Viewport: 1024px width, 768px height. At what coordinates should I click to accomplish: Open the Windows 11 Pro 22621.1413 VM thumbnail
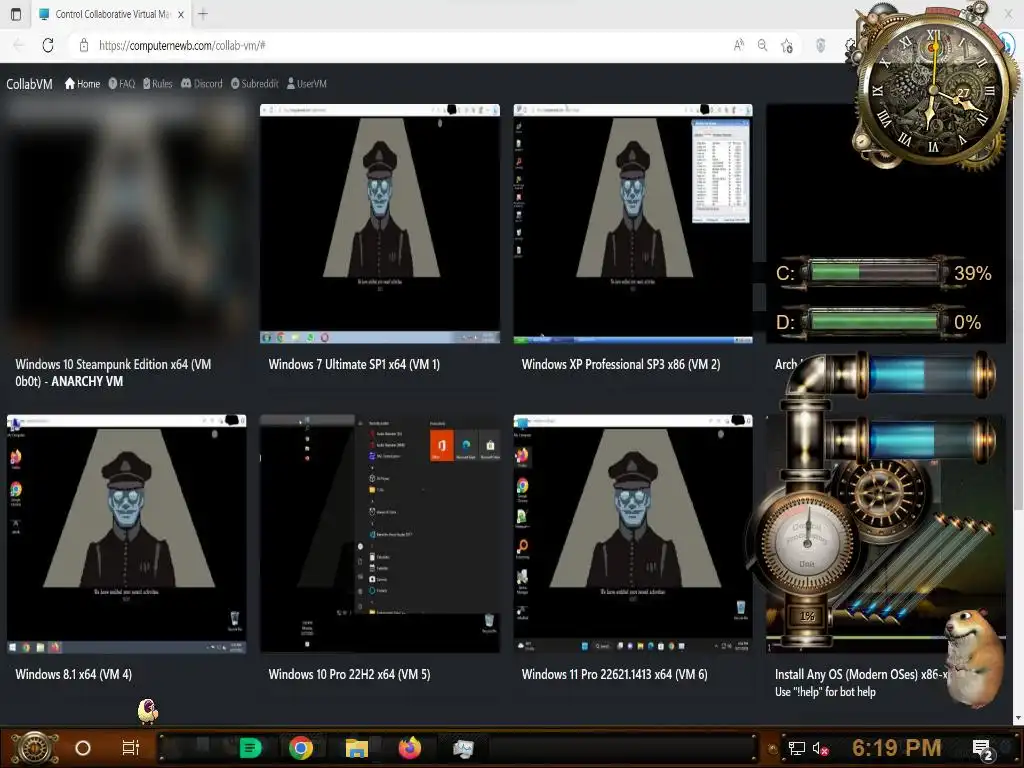pyautogui.click(x=633, y=534)
